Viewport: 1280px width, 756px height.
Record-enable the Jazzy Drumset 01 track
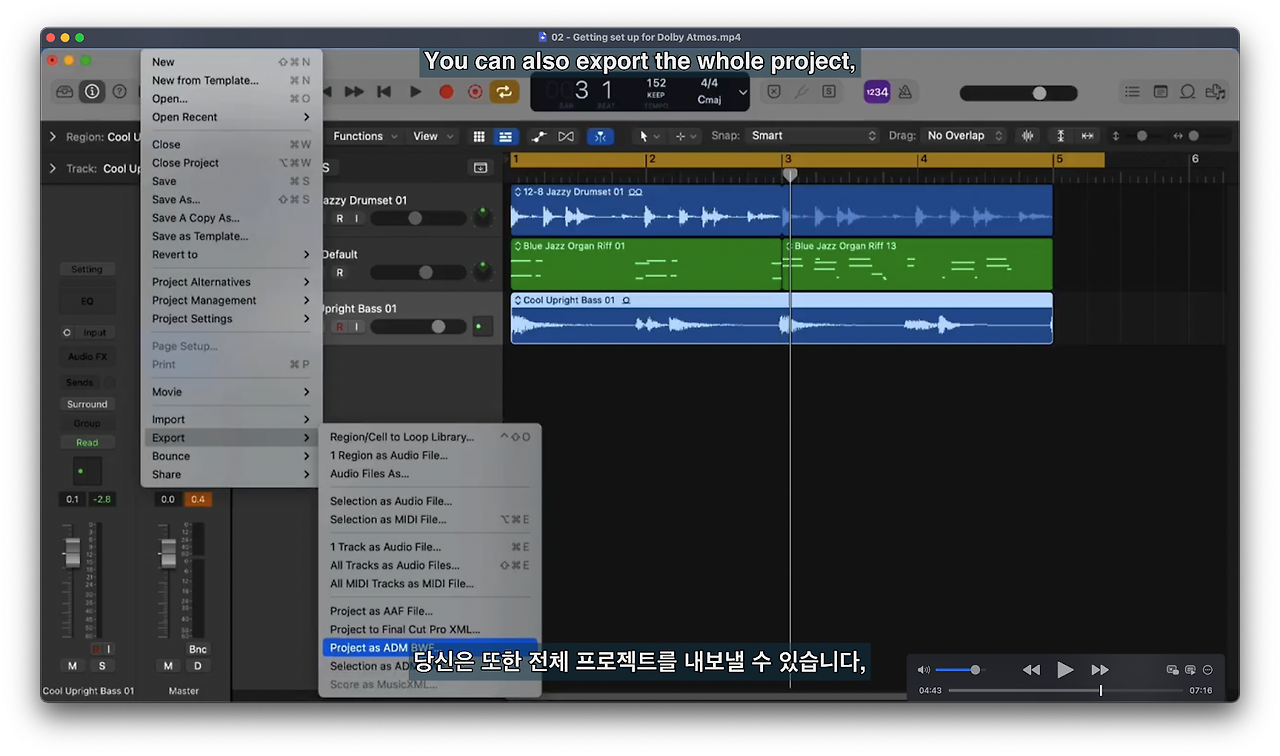[x=339, y=218]
